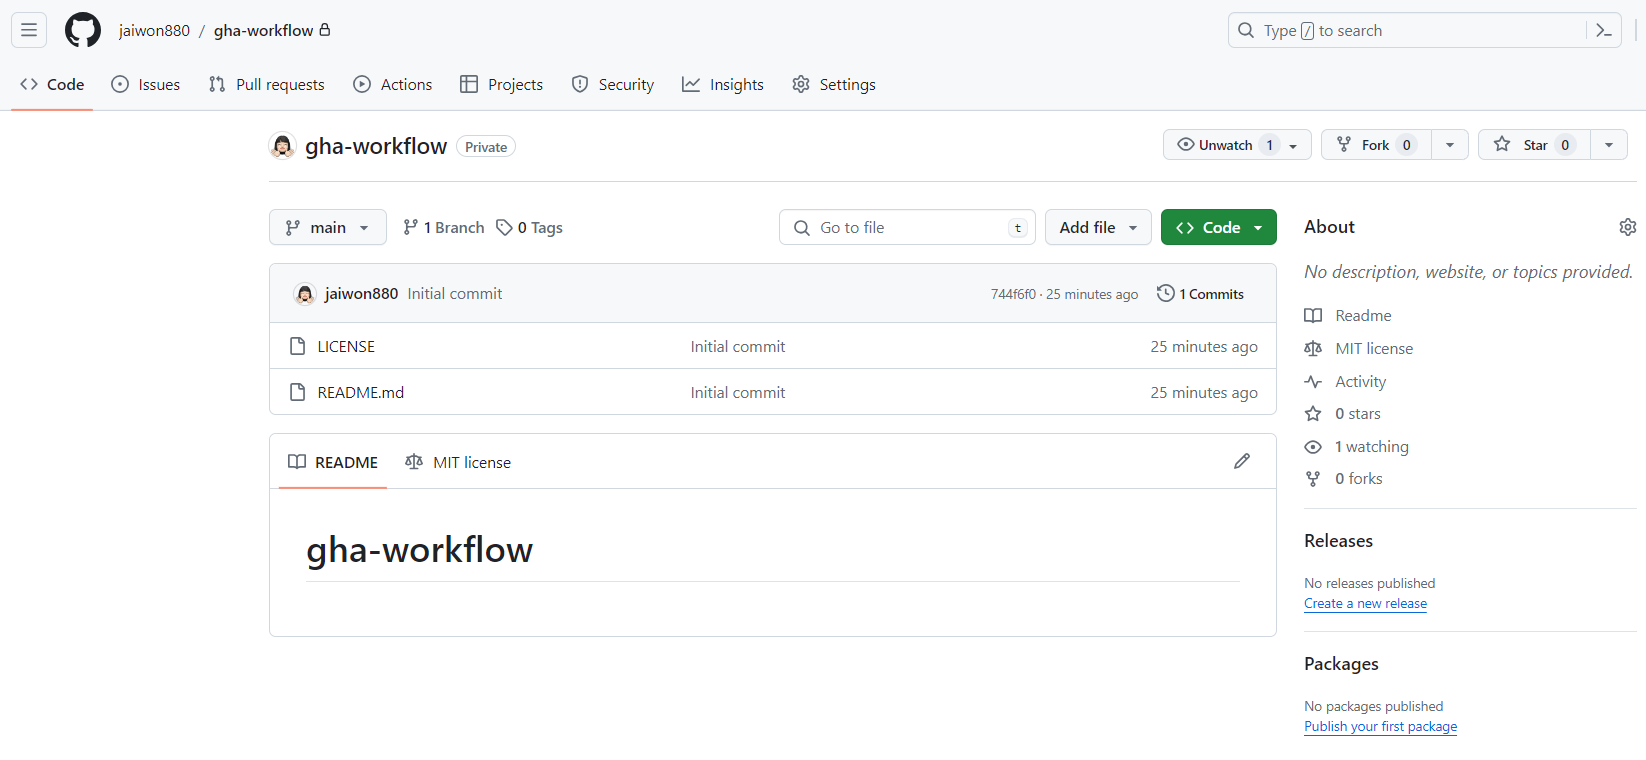
Task: Open Initial commit link in LICENSE row
Action: pos(738,346)
